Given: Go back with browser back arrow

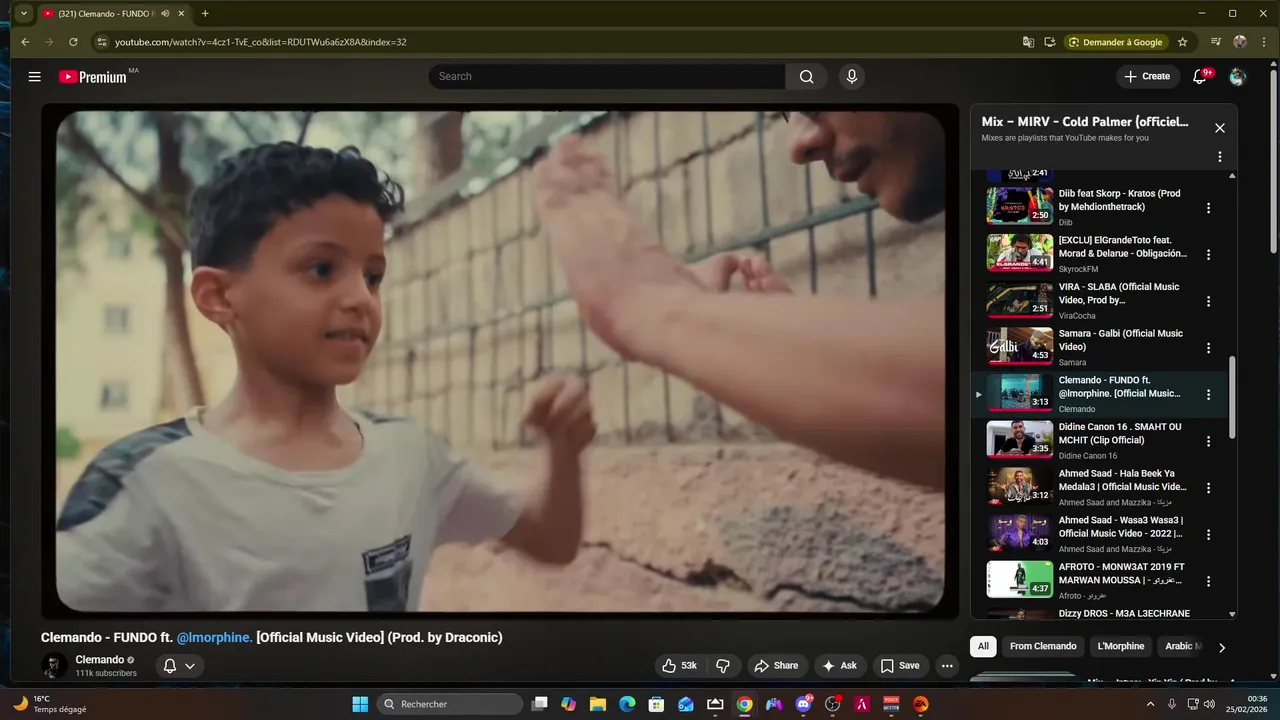Looking at the screenshot, I should [26, 42].
